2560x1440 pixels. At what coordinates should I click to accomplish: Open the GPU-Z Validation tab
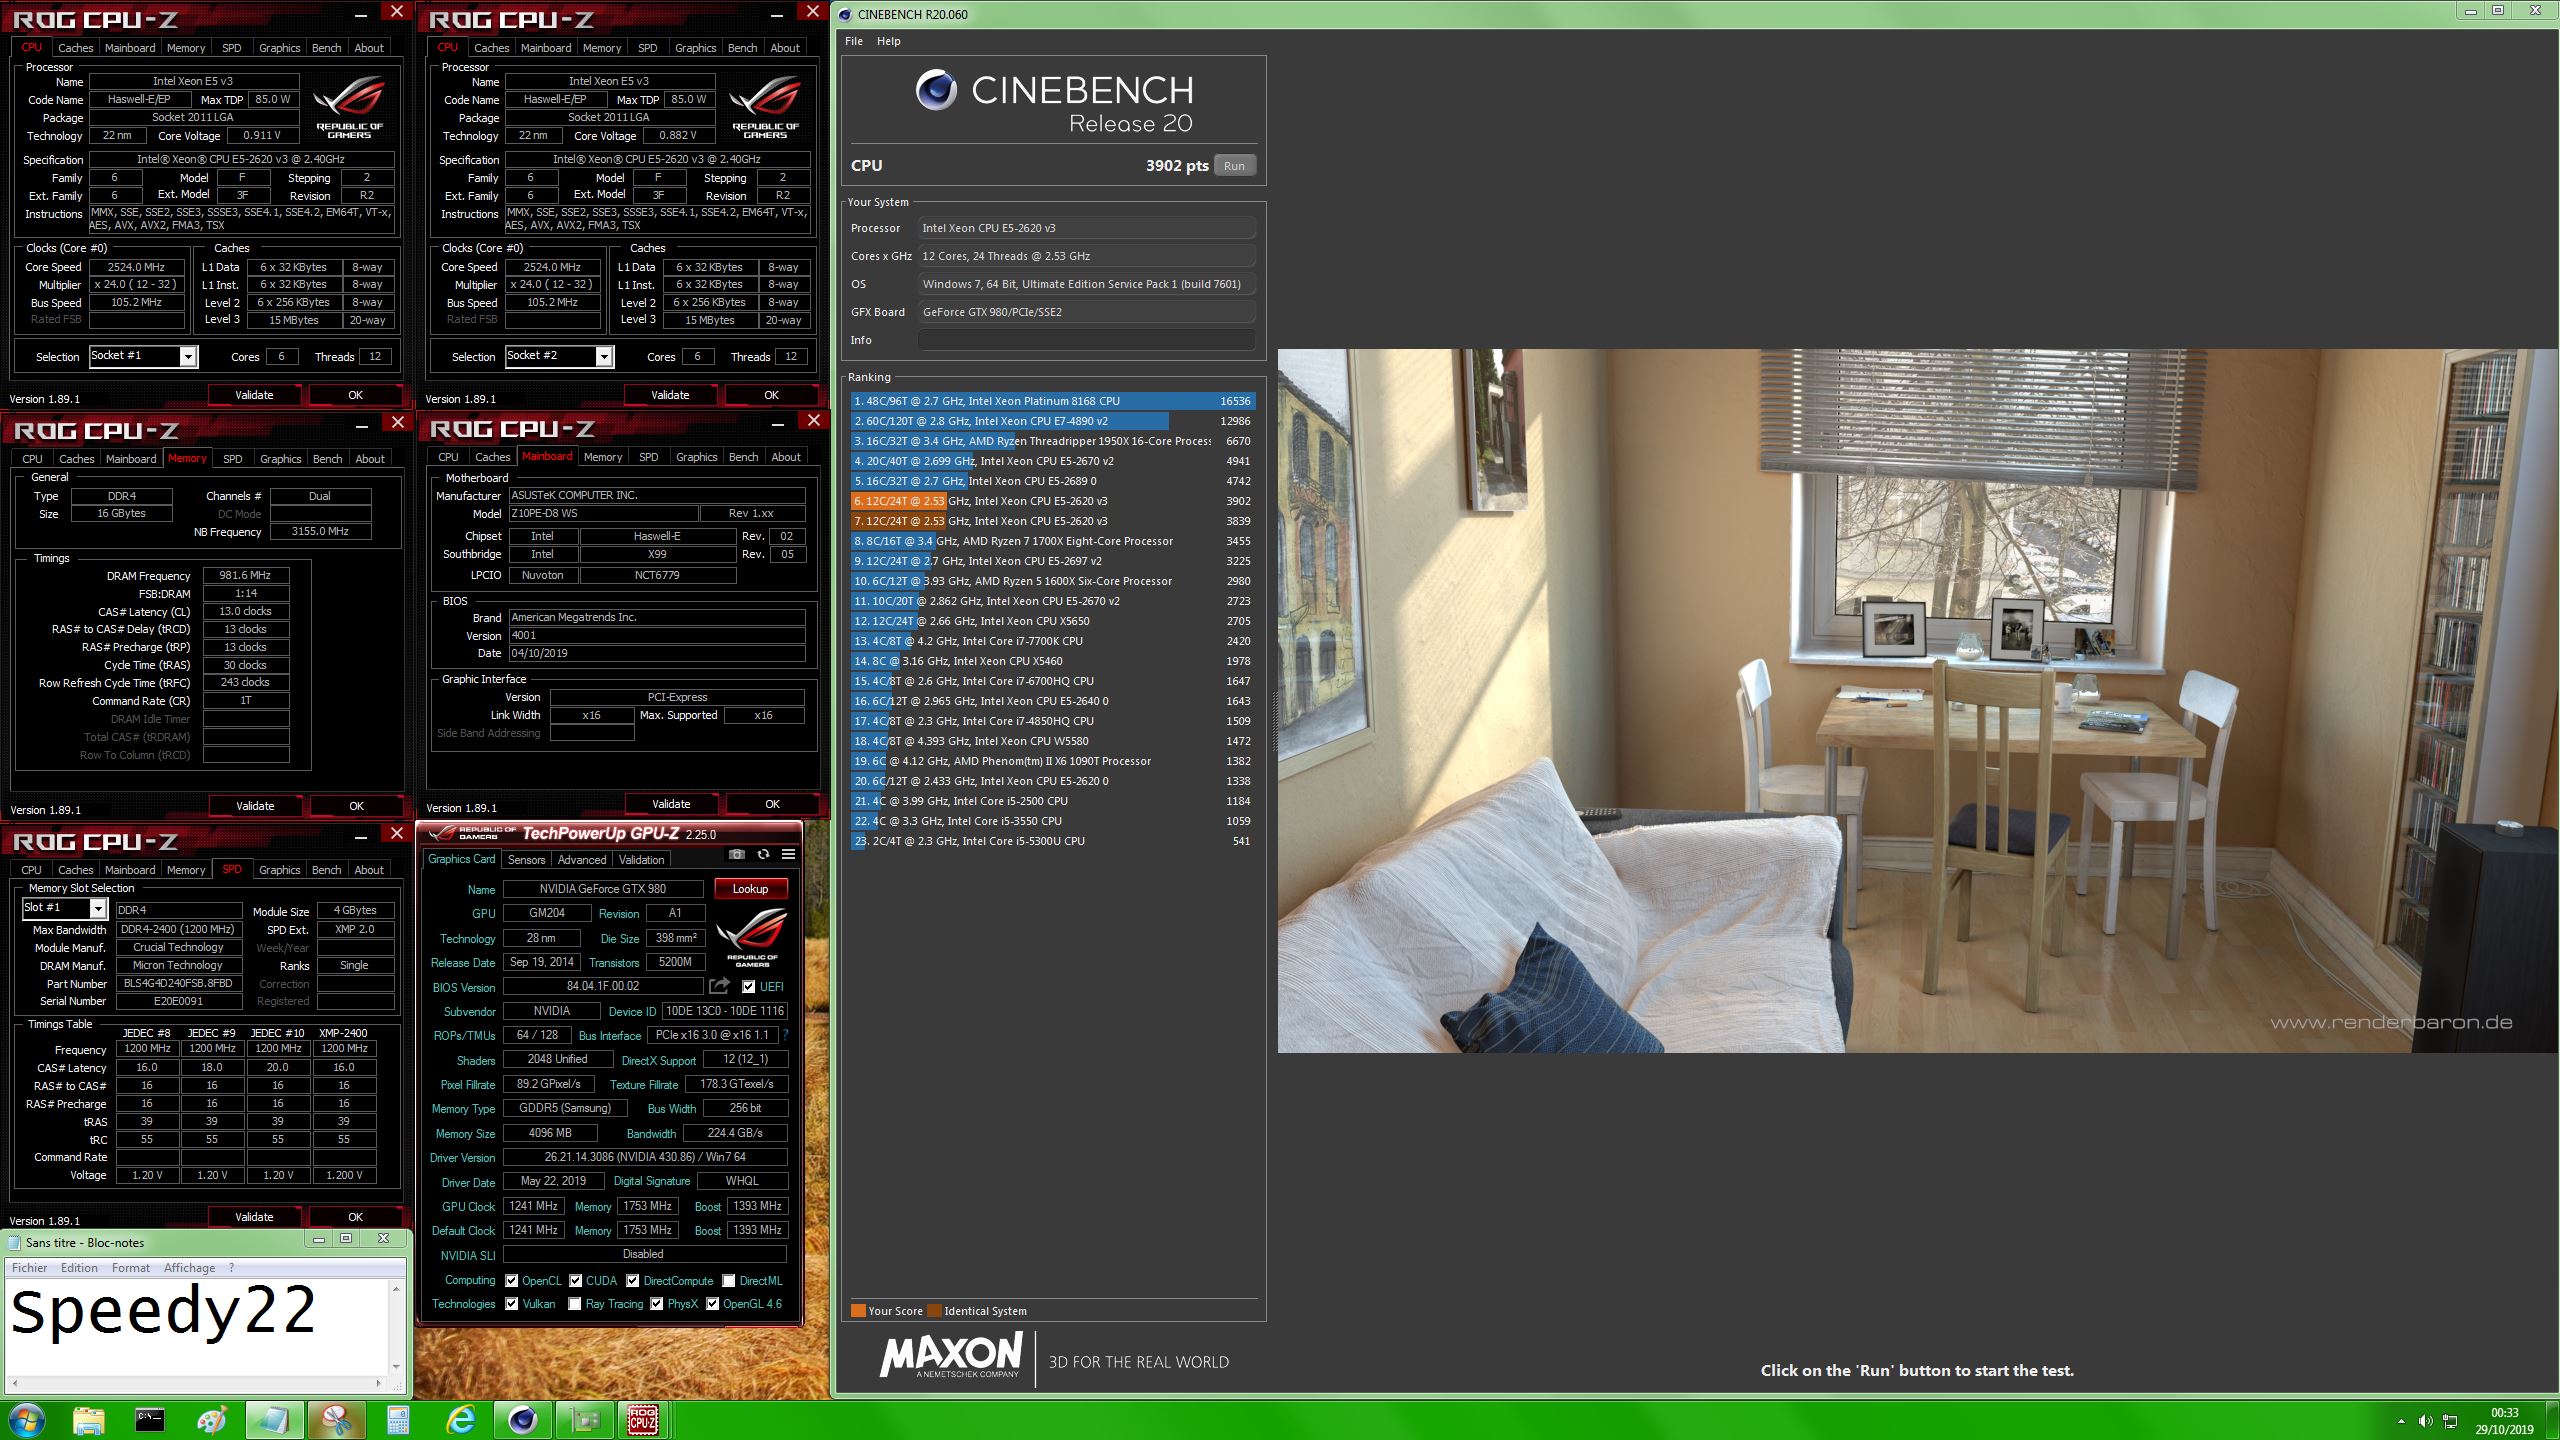point(641,860)
